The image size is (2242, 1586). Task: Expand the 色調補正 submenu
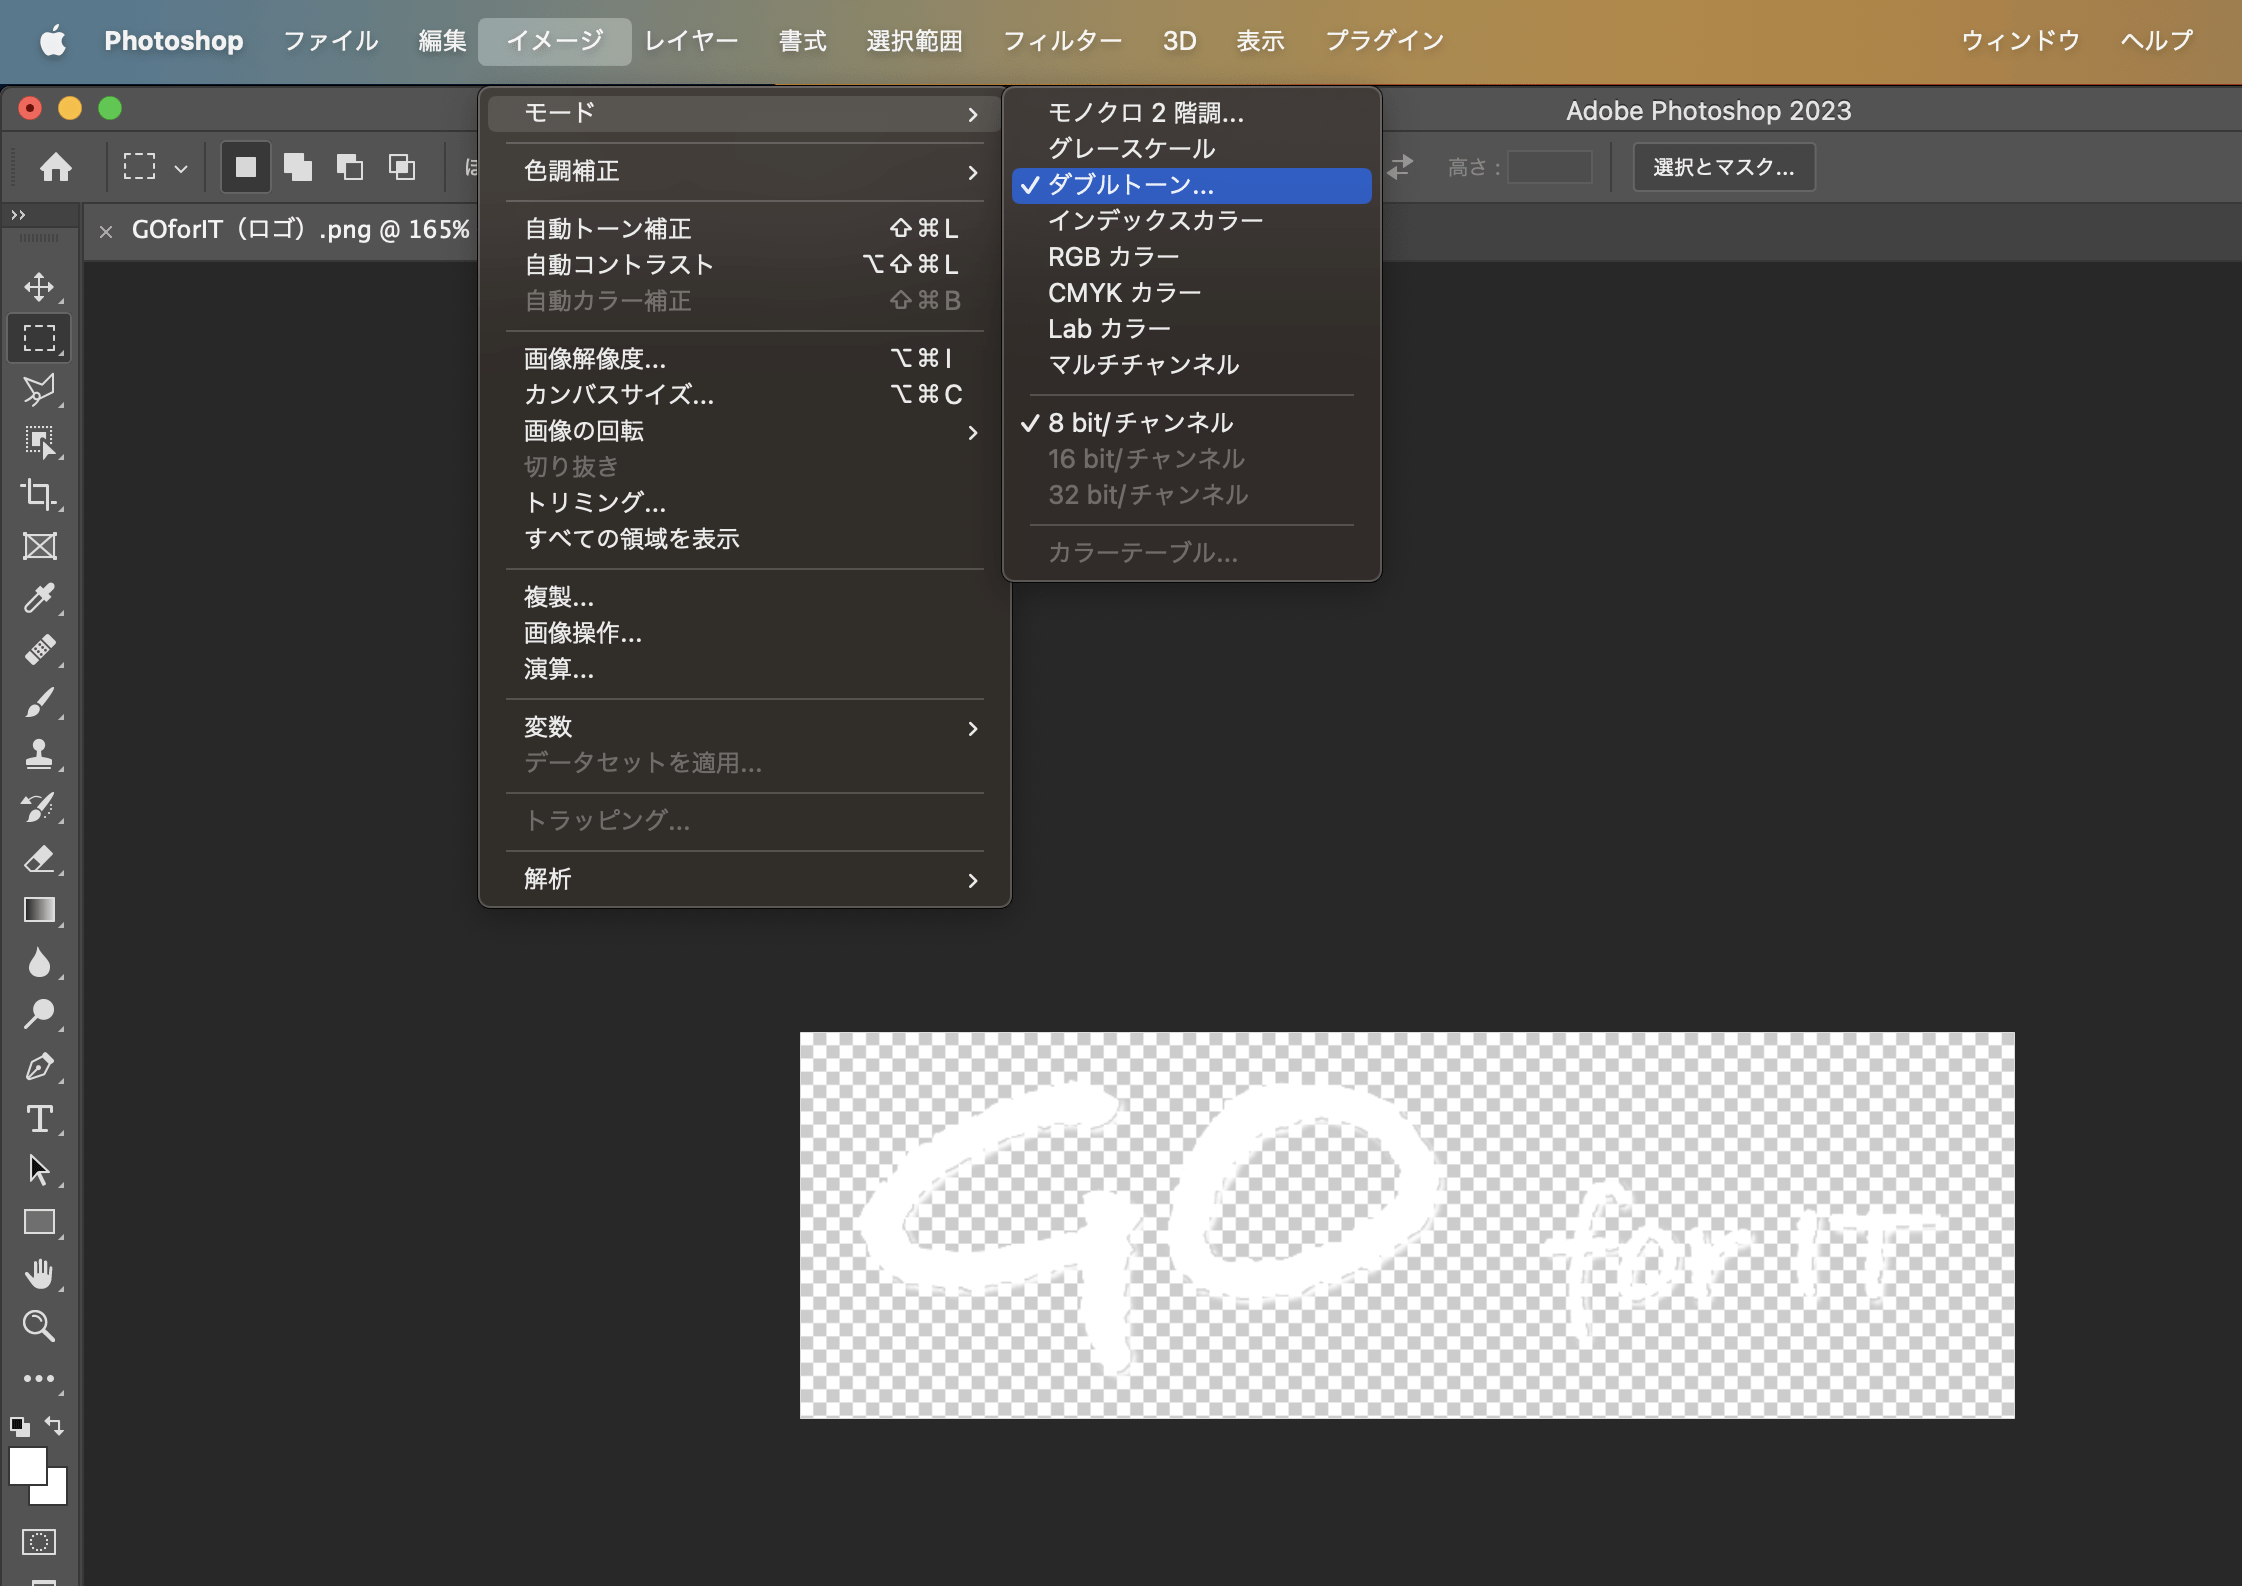click(x=745, y=171)
